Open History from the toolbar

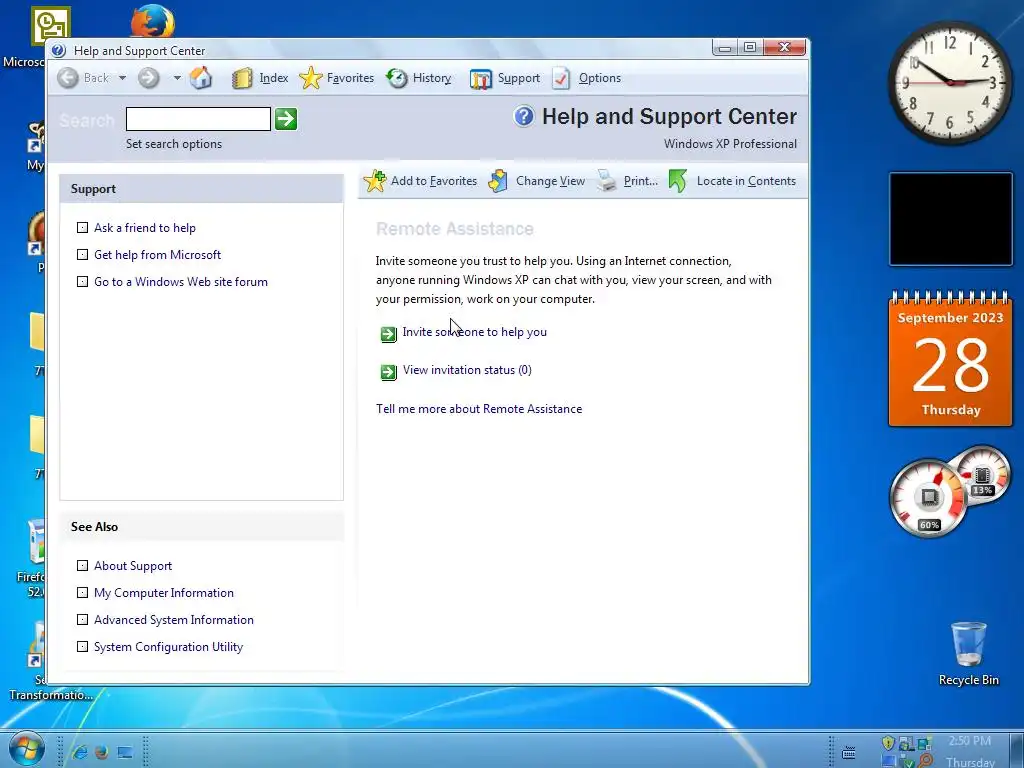(x=432, y=78)
